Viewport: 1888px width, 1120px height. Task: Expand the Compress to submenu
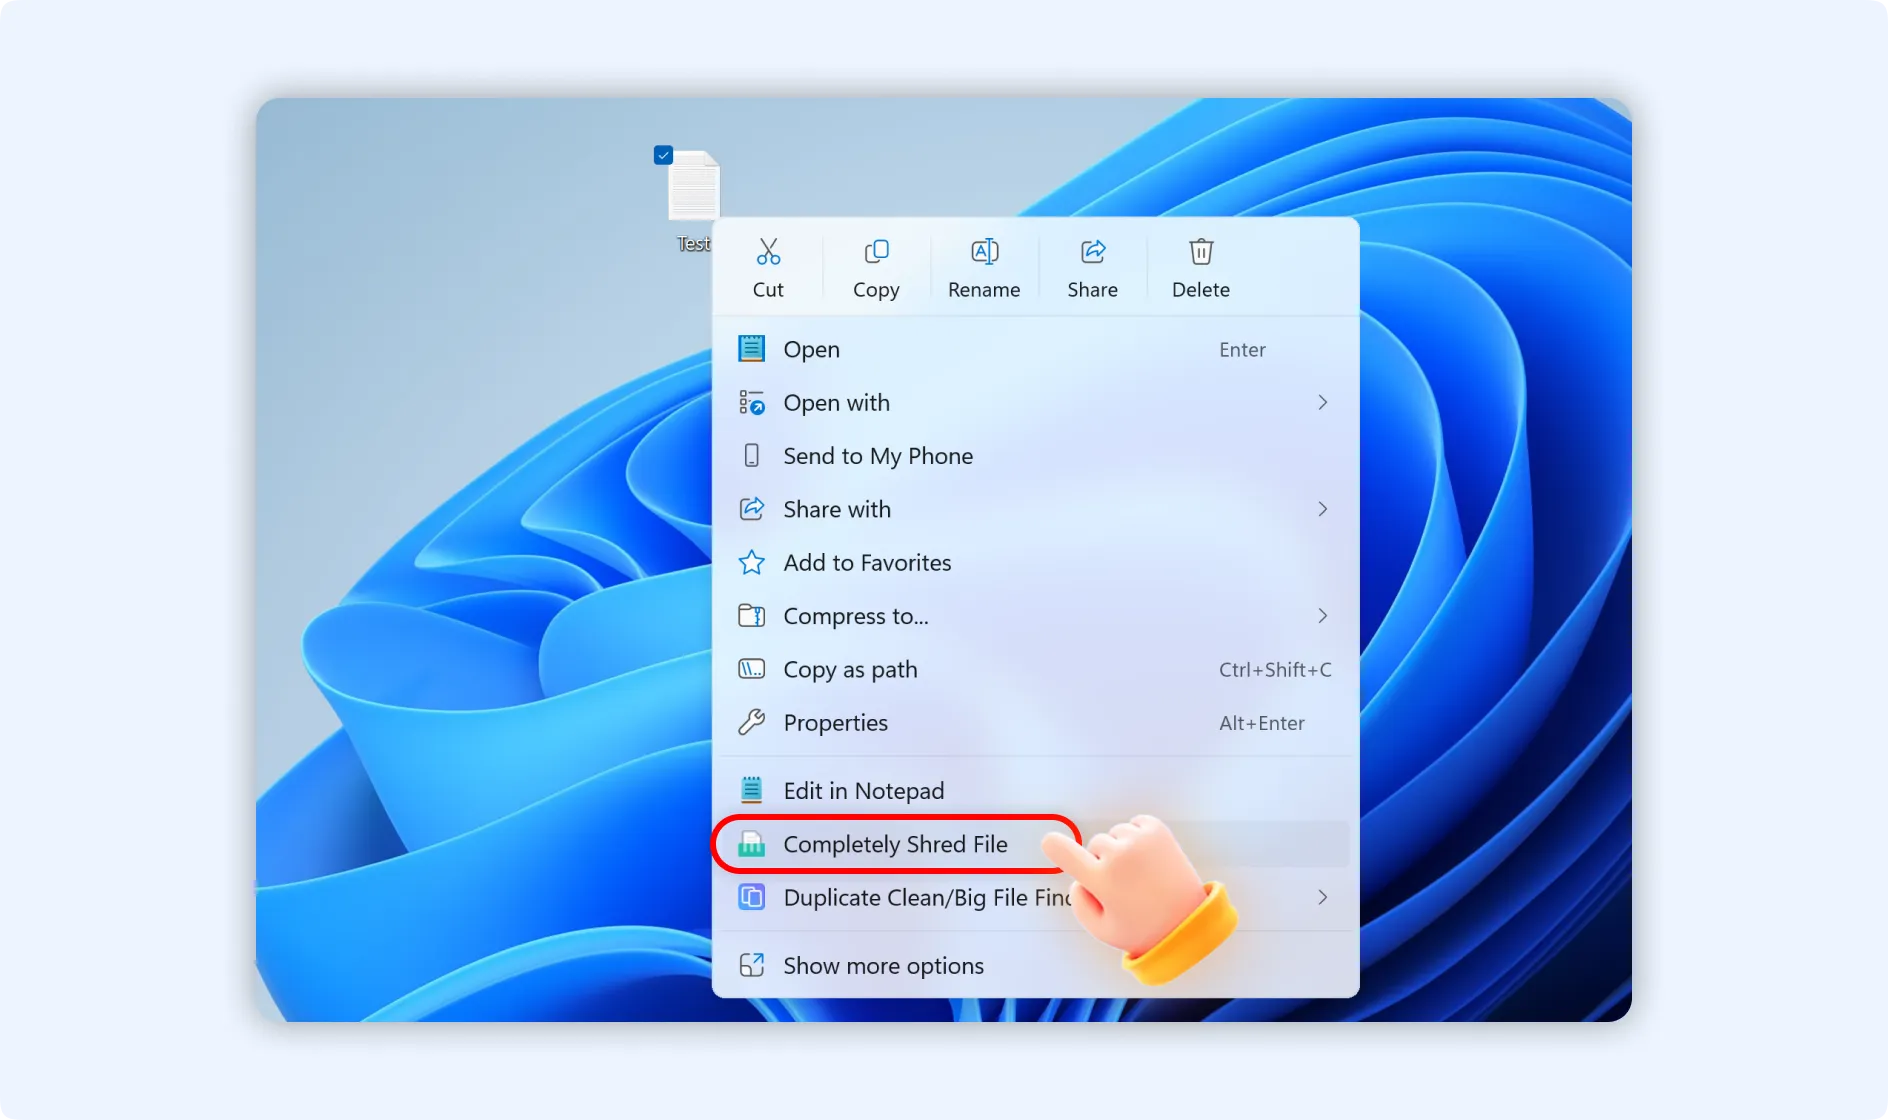1322,616
